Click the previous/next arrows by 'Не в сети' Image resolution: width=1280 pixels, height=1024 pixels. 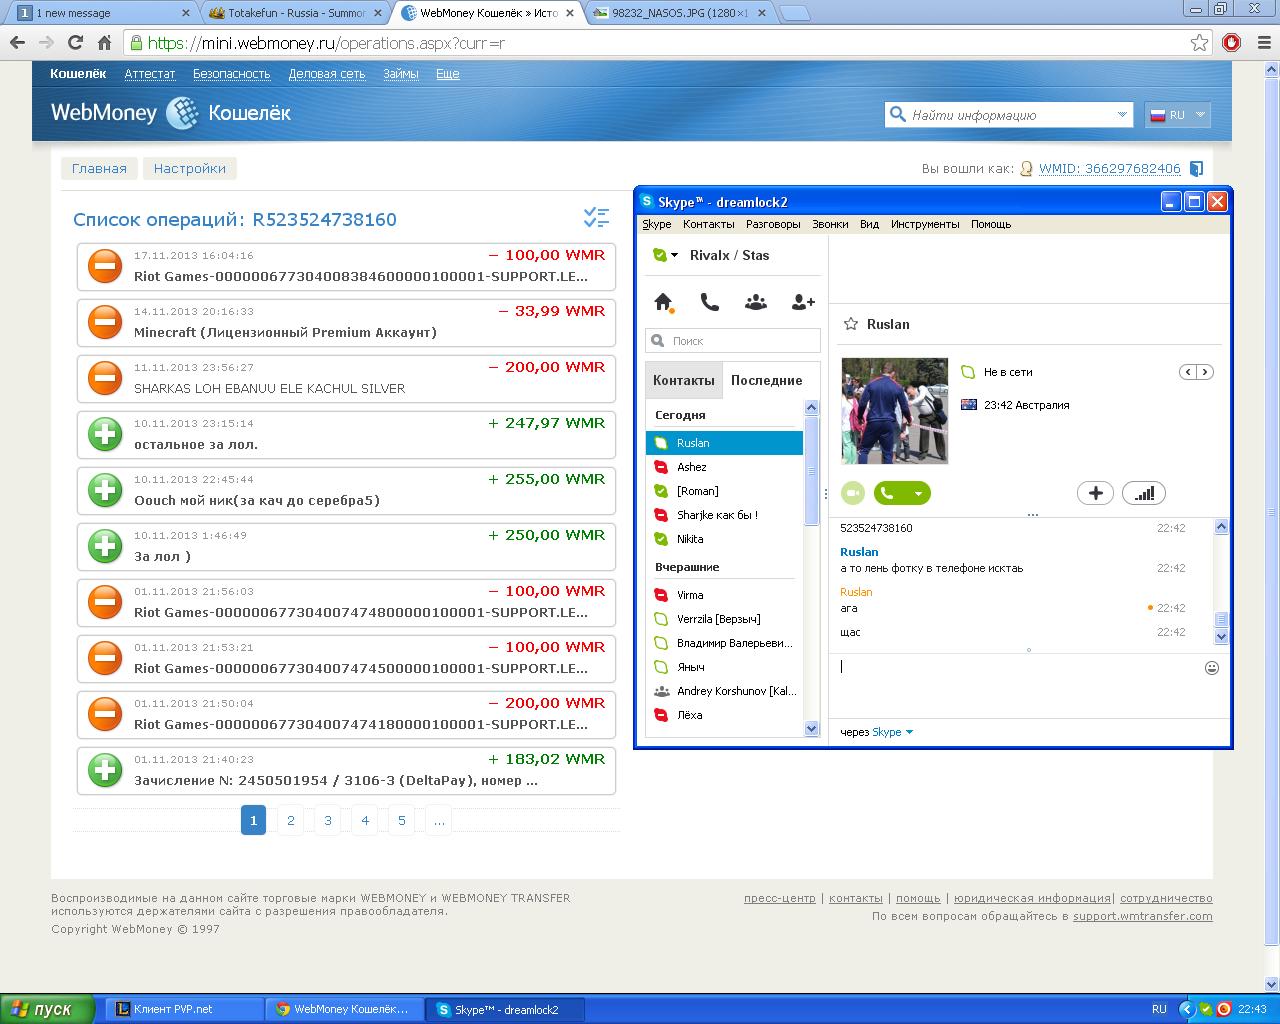coord(1196,372)
